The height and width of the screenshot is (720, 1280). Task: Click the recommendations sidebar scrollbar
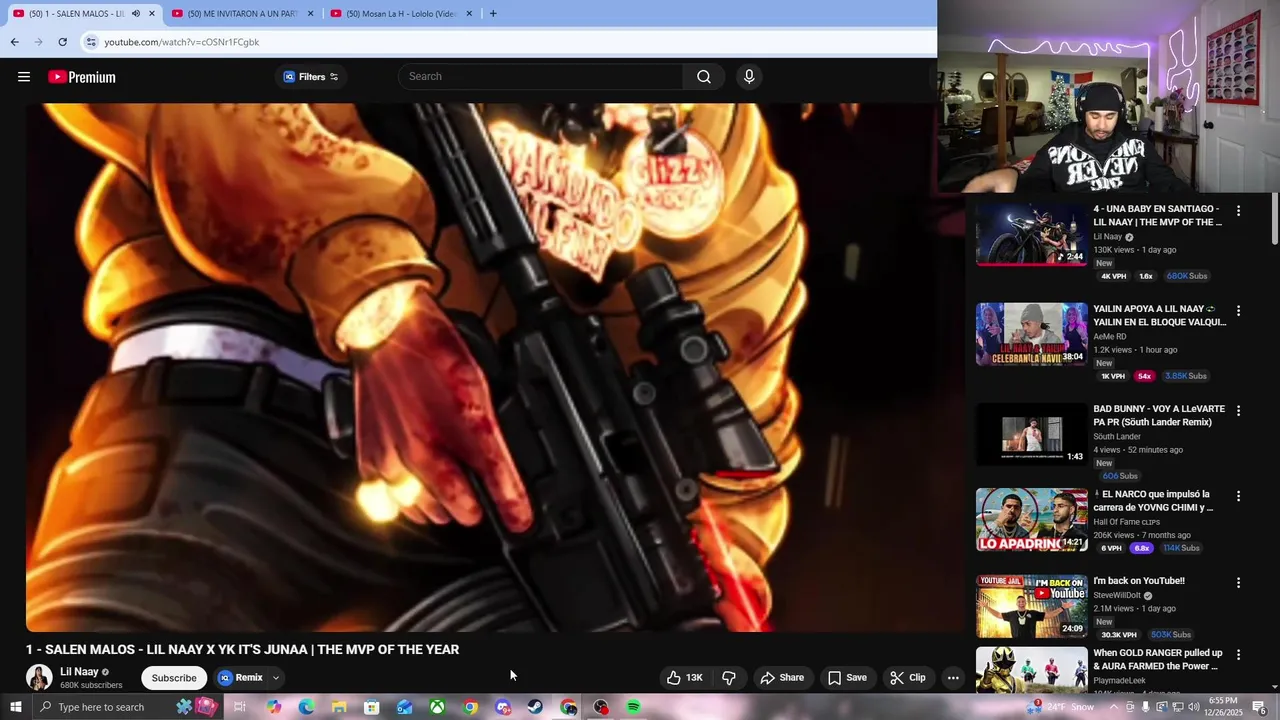(1275, 220)
